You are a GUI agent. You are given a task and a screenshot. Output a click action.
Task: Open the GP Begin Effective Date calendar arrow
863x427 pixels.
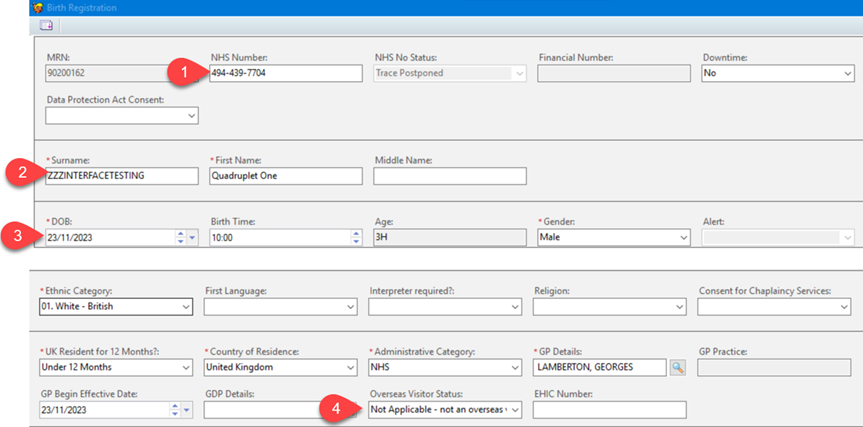[x=192, y=410]
